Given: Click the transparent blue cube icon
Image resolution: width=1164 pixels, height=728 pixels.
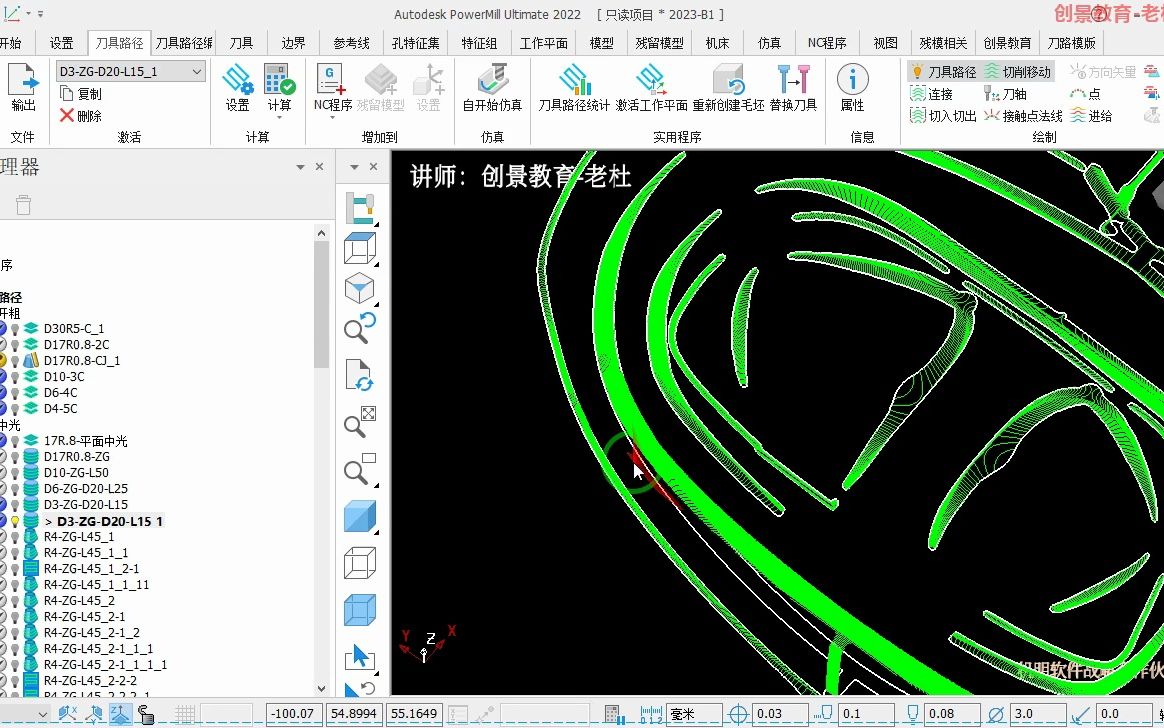Looking at the screenshot, I should tap(360, 611).
